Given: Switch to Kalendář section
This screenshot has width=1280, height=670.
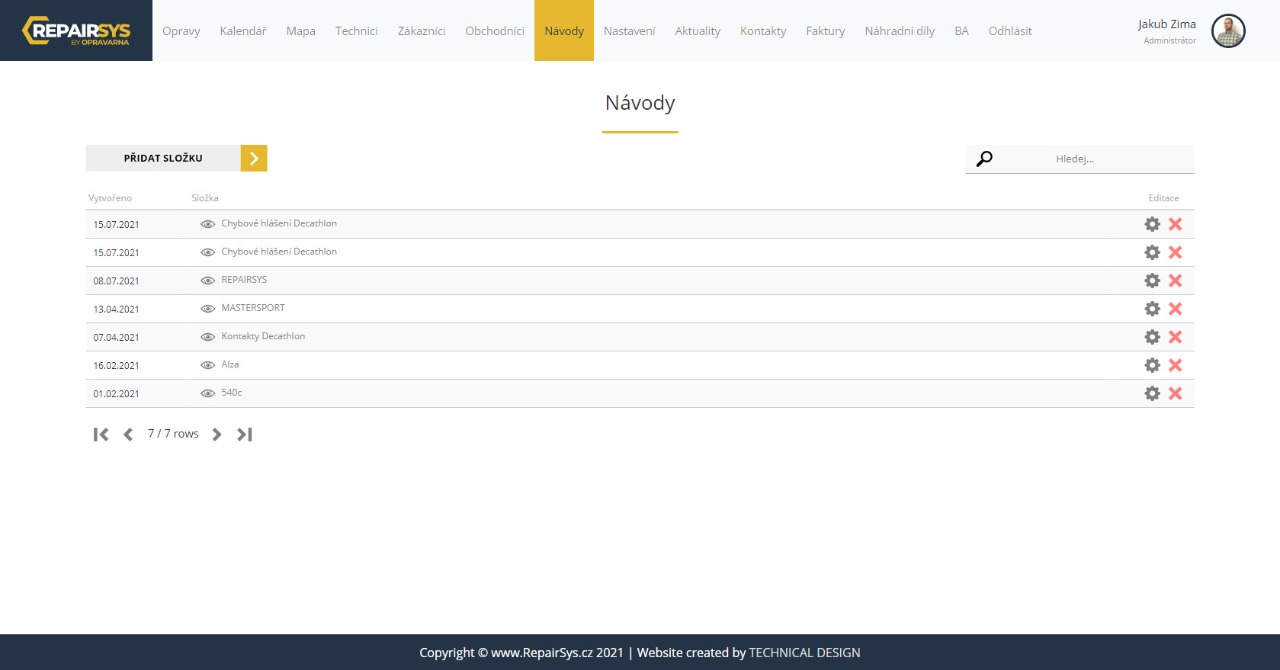Looking at the screenshot, I should pos(243,31).
